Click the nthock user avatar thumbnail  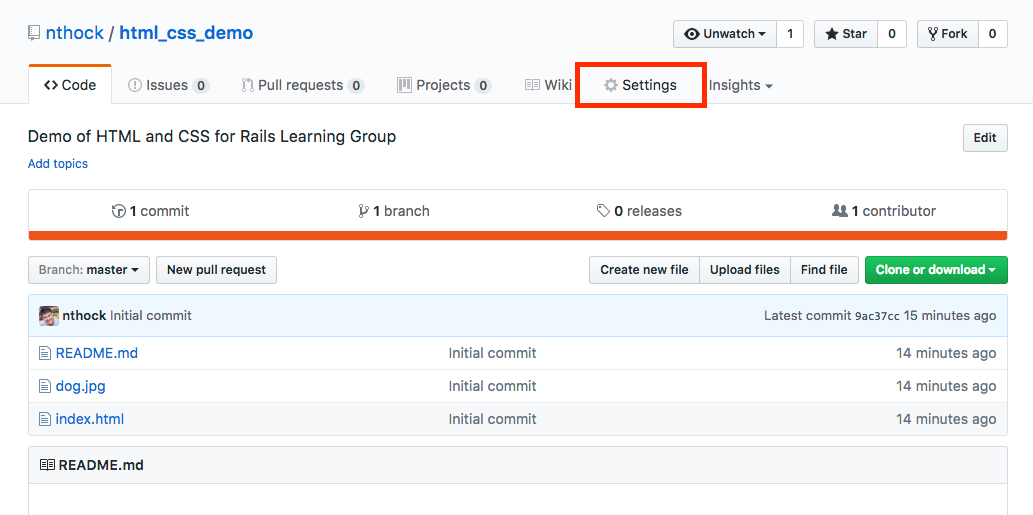[x=49, y=316]
